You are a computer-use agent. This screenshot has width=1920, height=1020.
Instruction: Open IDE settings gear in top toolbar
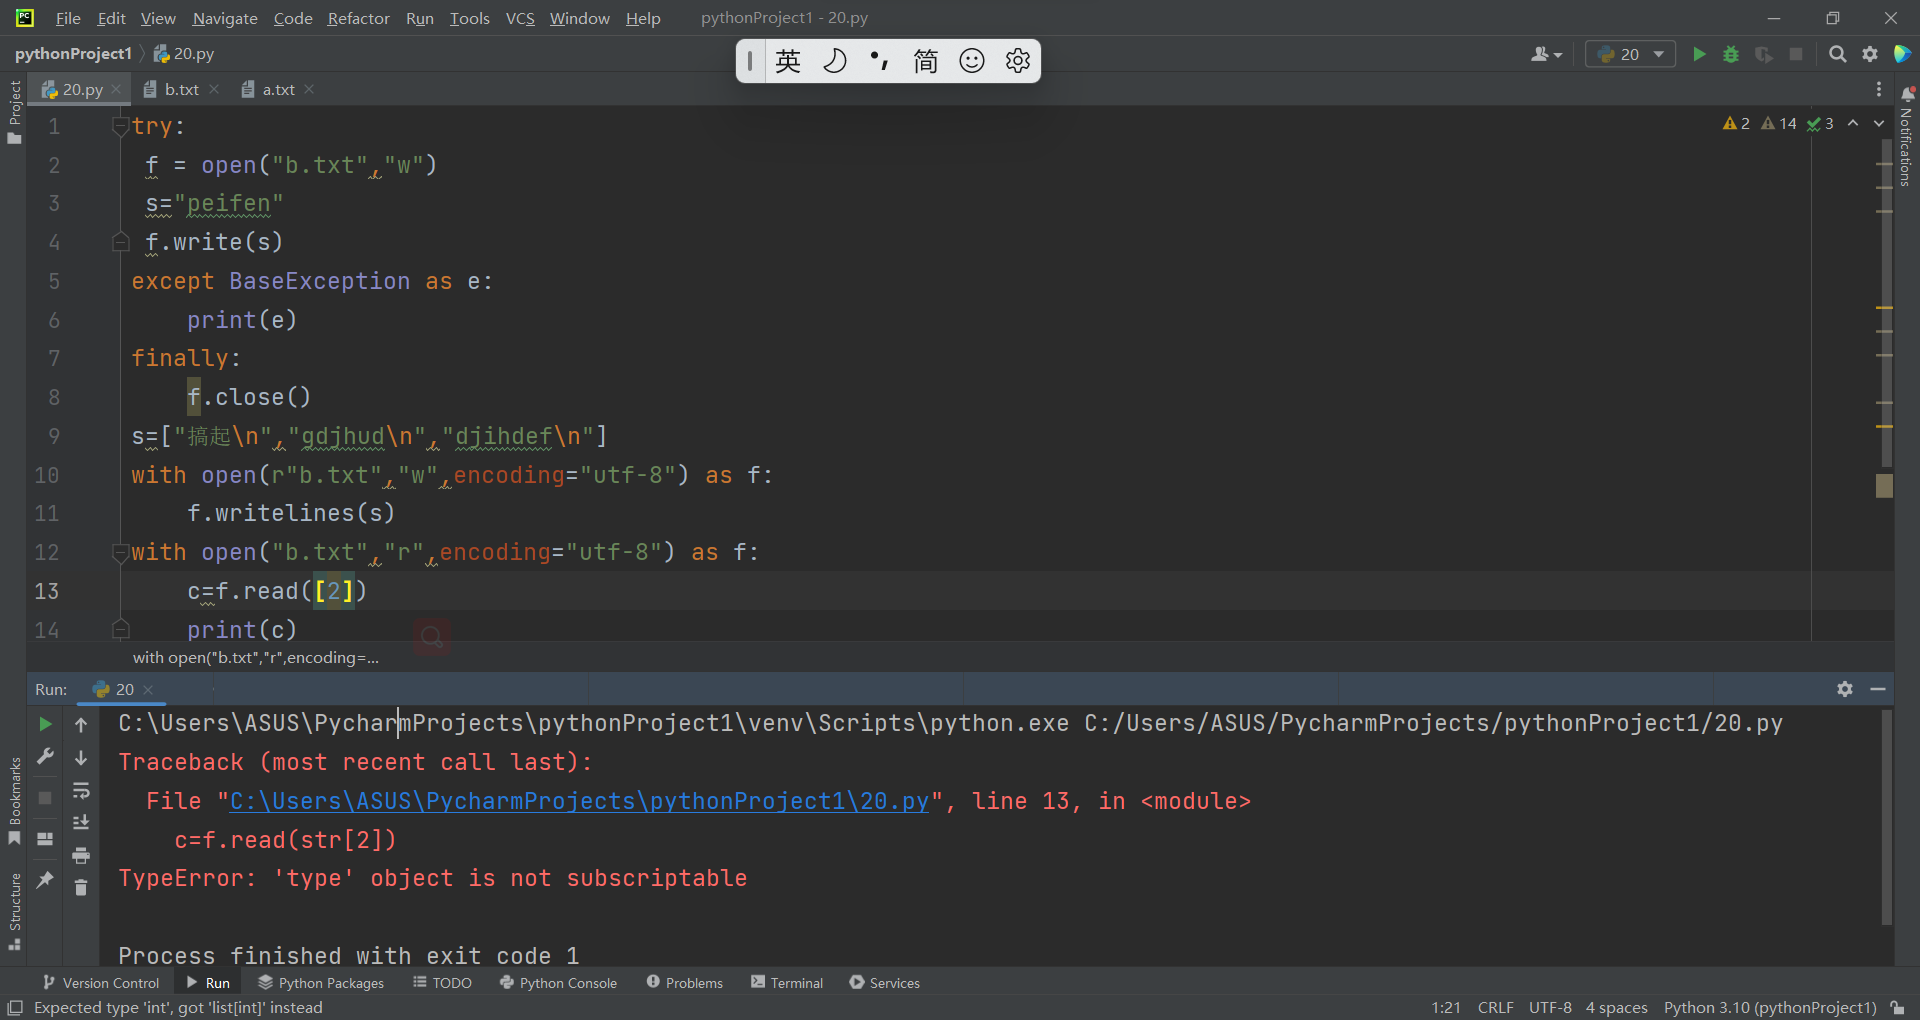[1870, 54]
